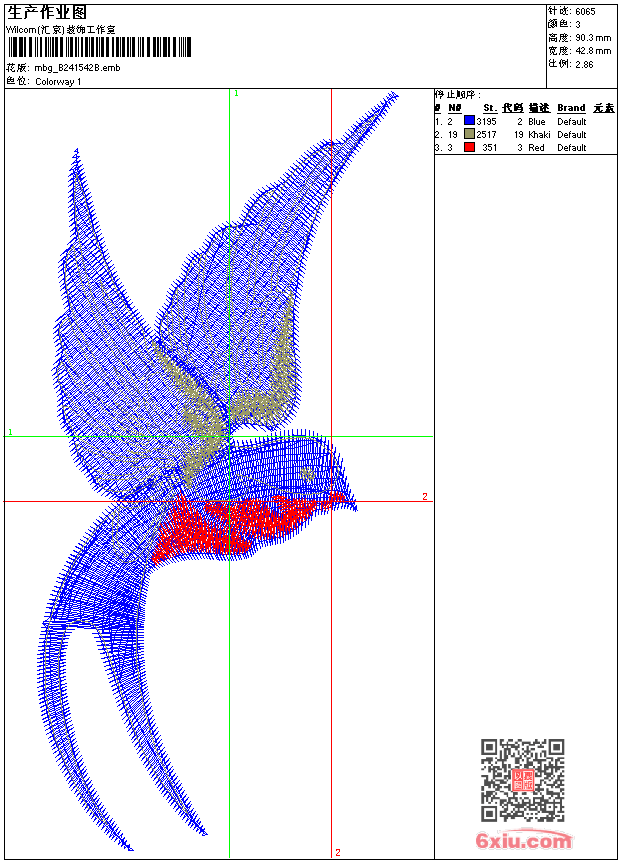This screenshot has width=620, height=860.
Task: Click the barcode under the studio name
Action: point(99,47)
